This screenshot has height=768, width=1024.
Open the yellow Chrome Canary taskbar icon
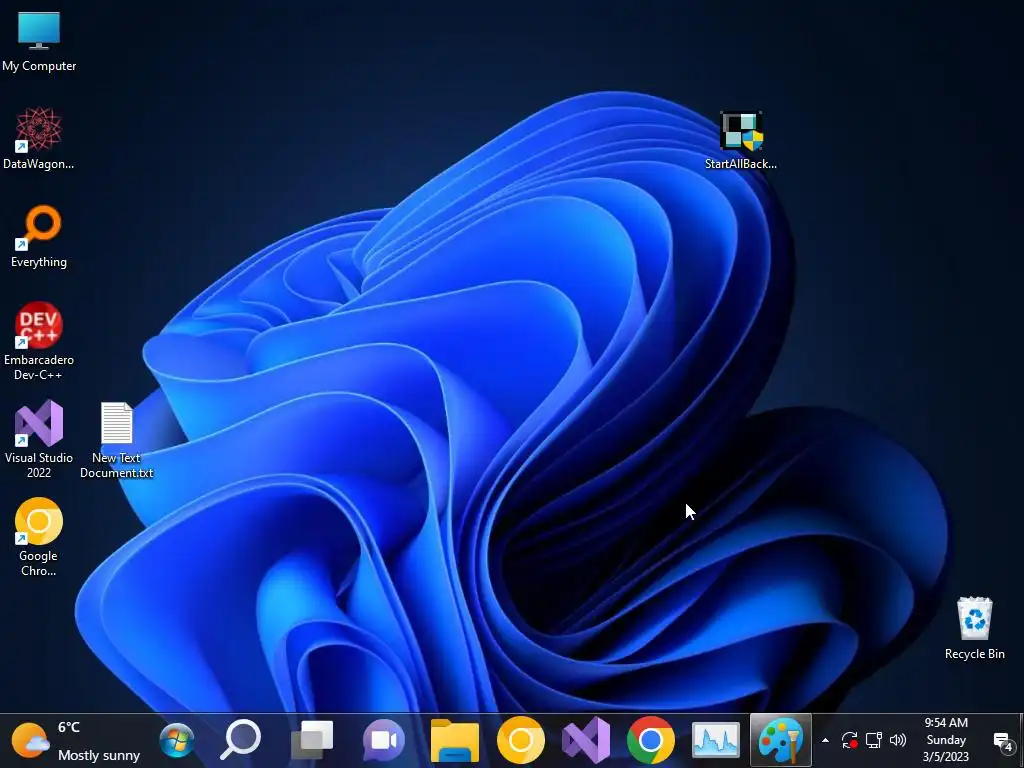[520, 741]
